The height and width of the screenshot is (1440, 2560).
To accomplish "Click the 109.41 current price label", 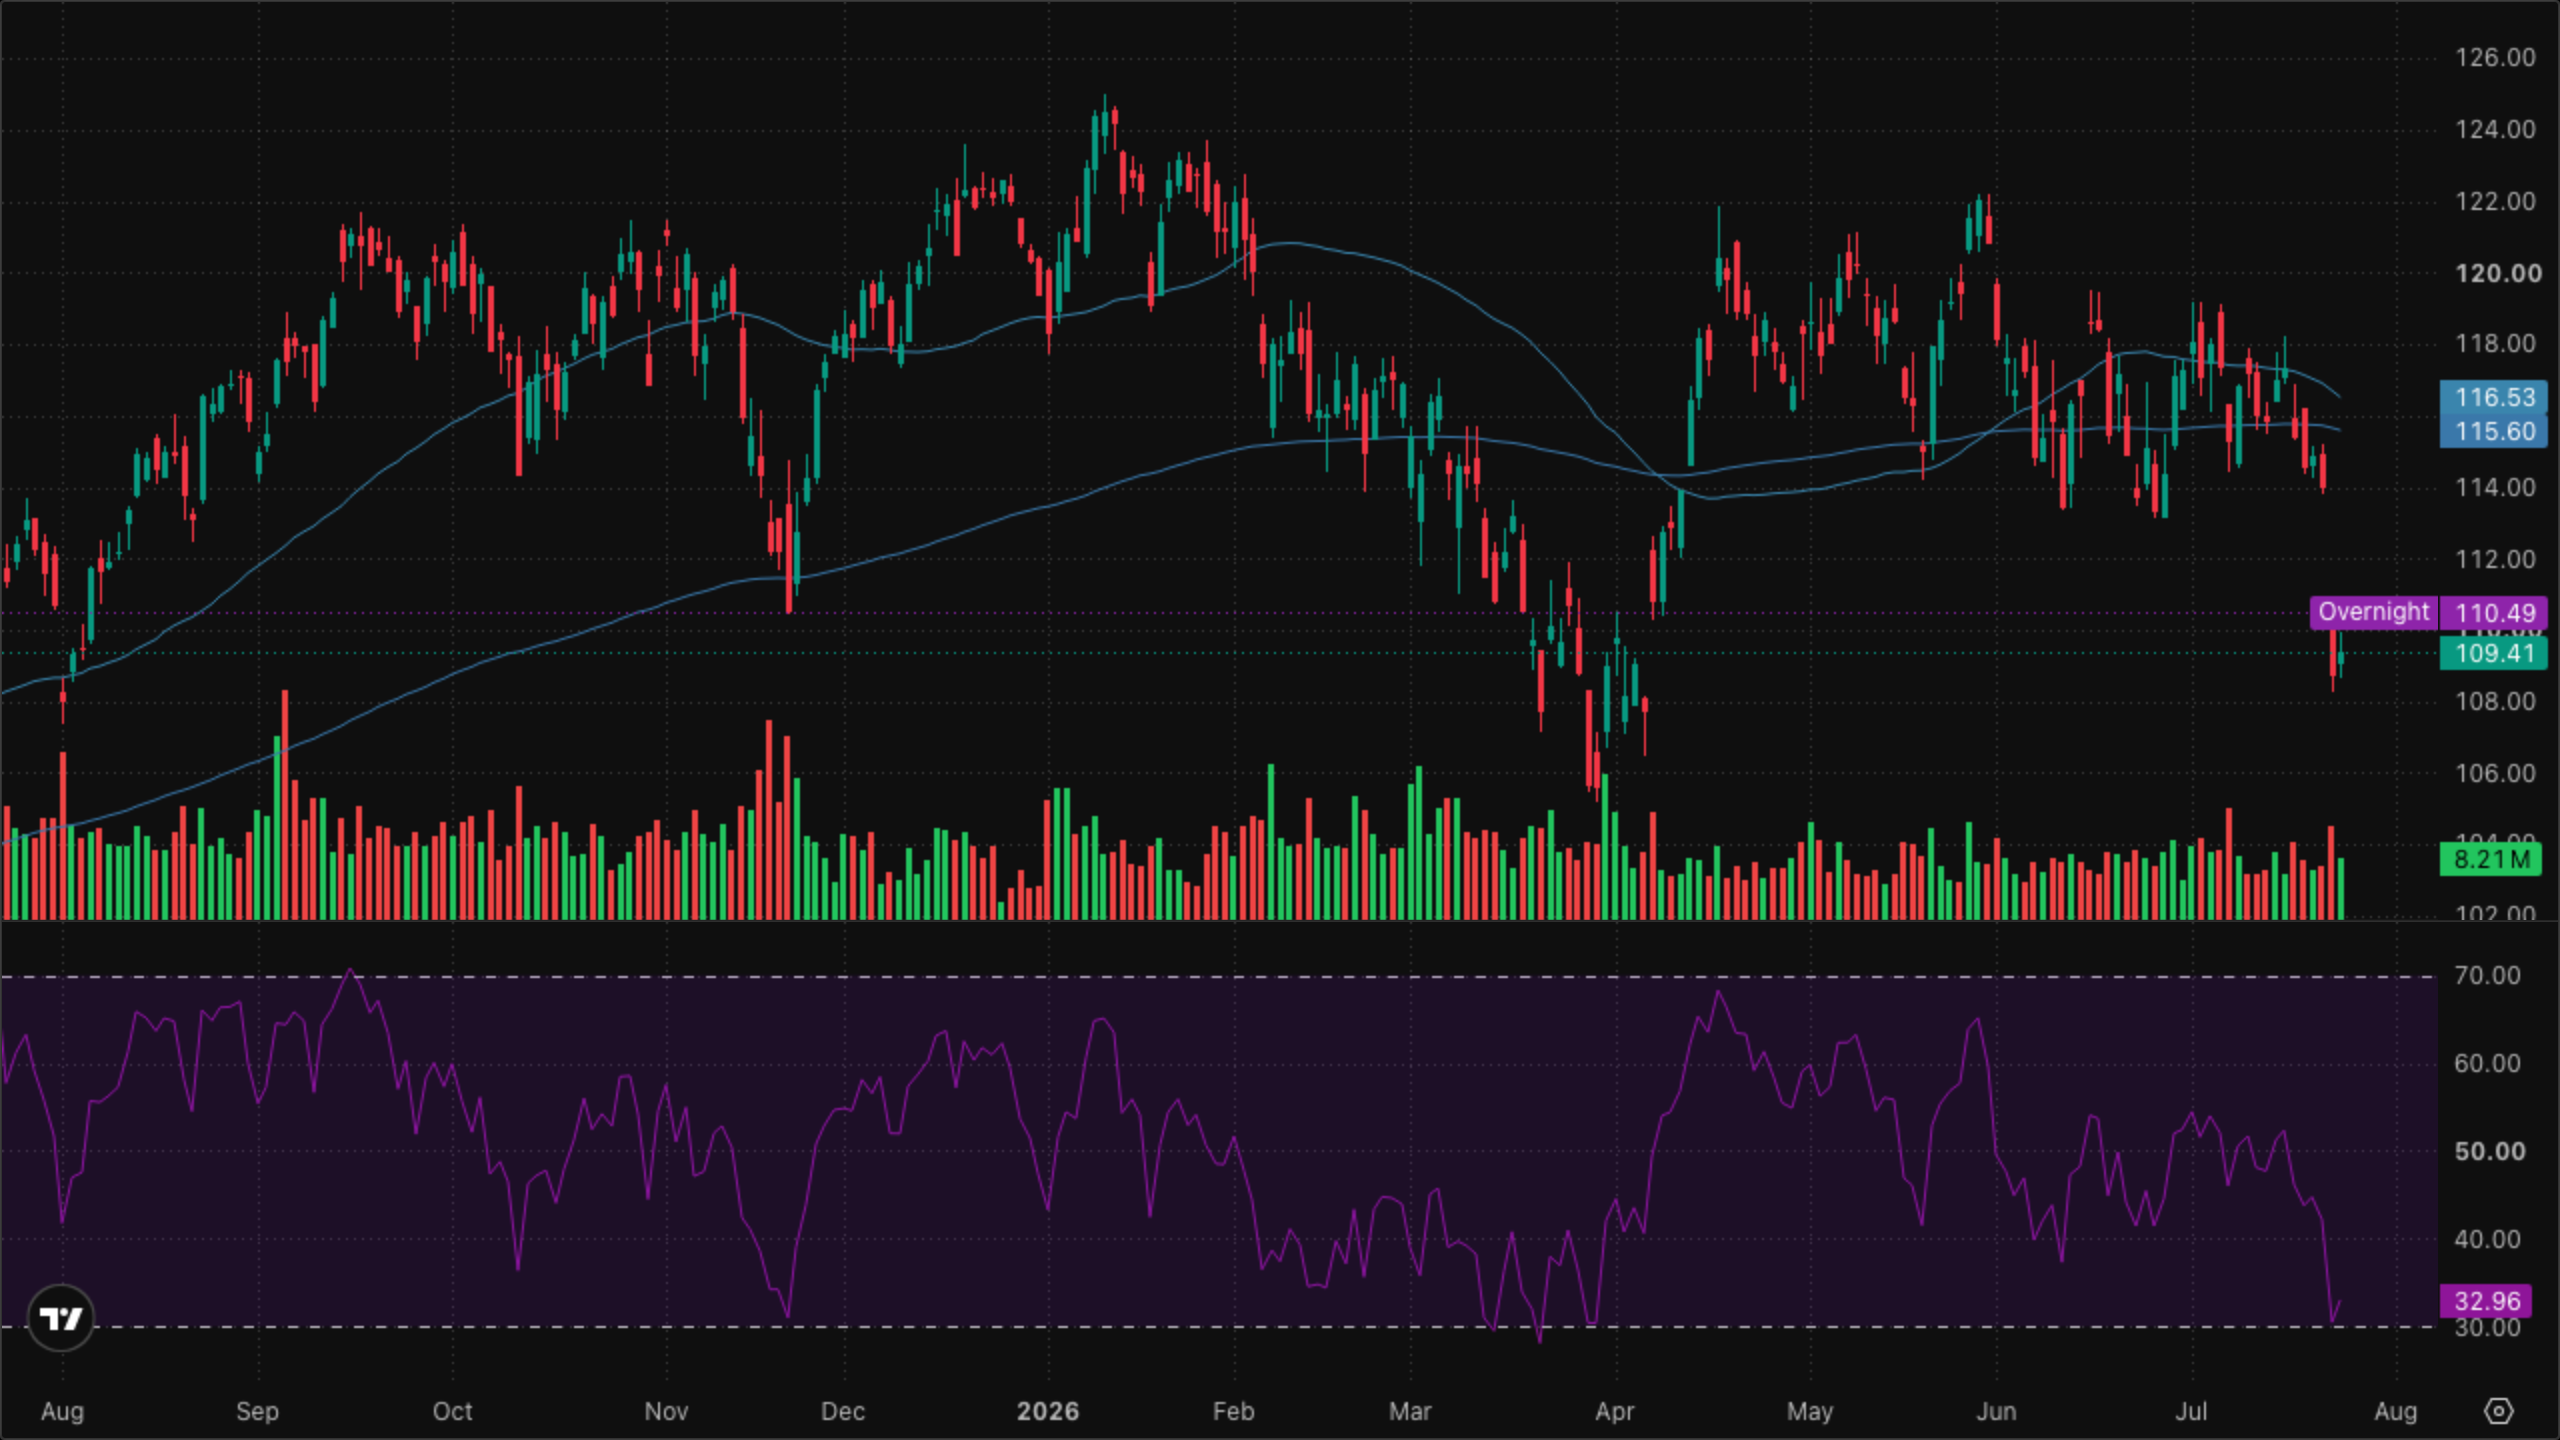I will pos(2494,653).
